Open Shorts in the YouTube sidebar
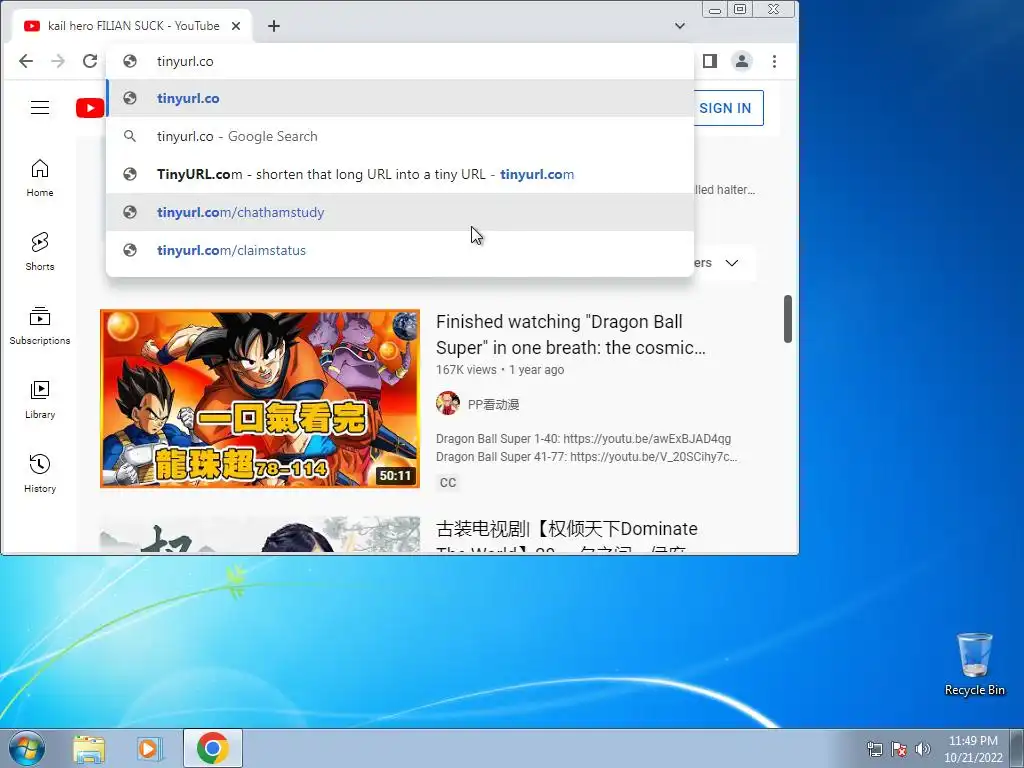1024x768 pixels. (40, 251)
